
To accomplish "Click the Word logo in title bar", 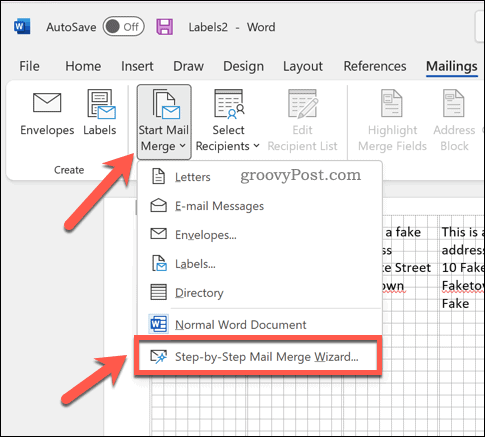I will point(22,26).
